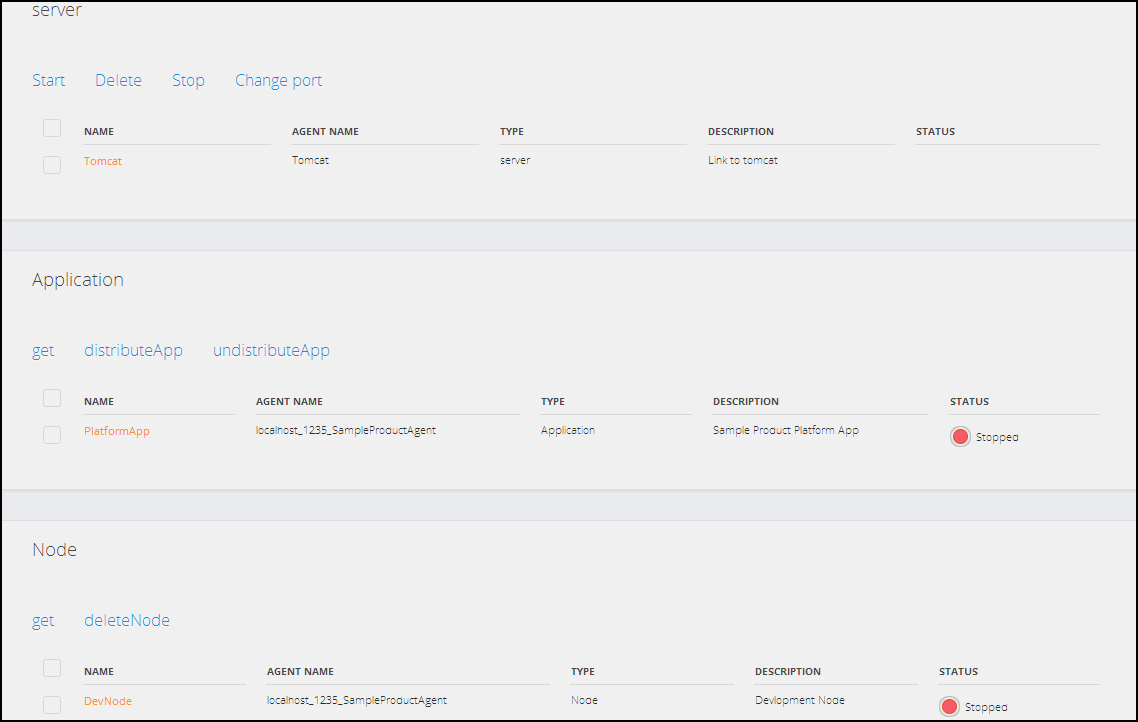This screenshot has height=722, width=1138.
Task: Click distributeApp in the Application section
Action: click(x=133, y=350)
